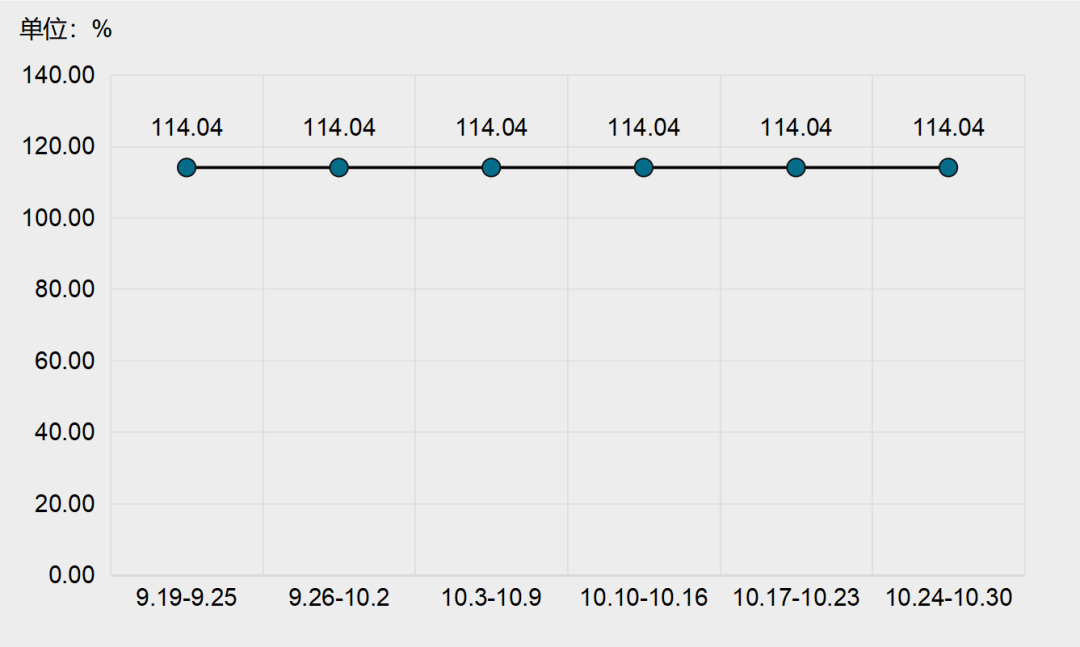The image size is (1080, 647).
Task: Click the 60.00 y-axis label
Action: [x=65, y=360]
